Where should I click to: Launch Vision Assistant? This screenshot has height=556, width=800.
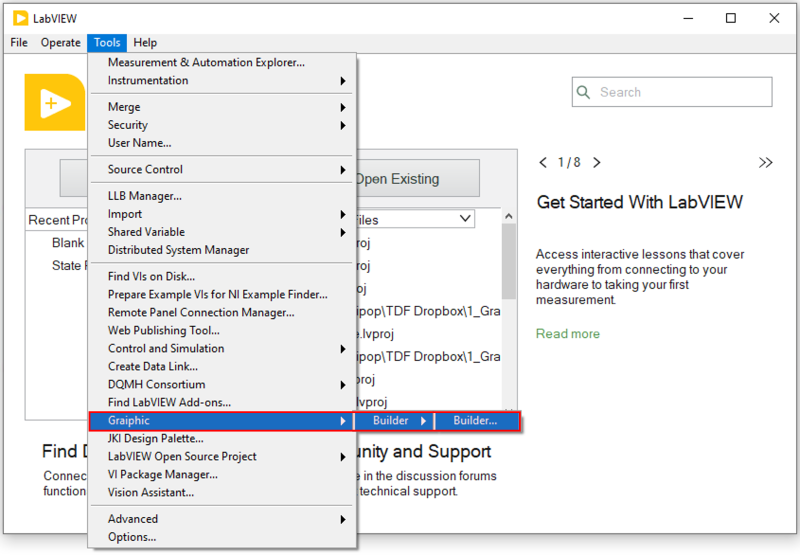[x=221, y=493]
